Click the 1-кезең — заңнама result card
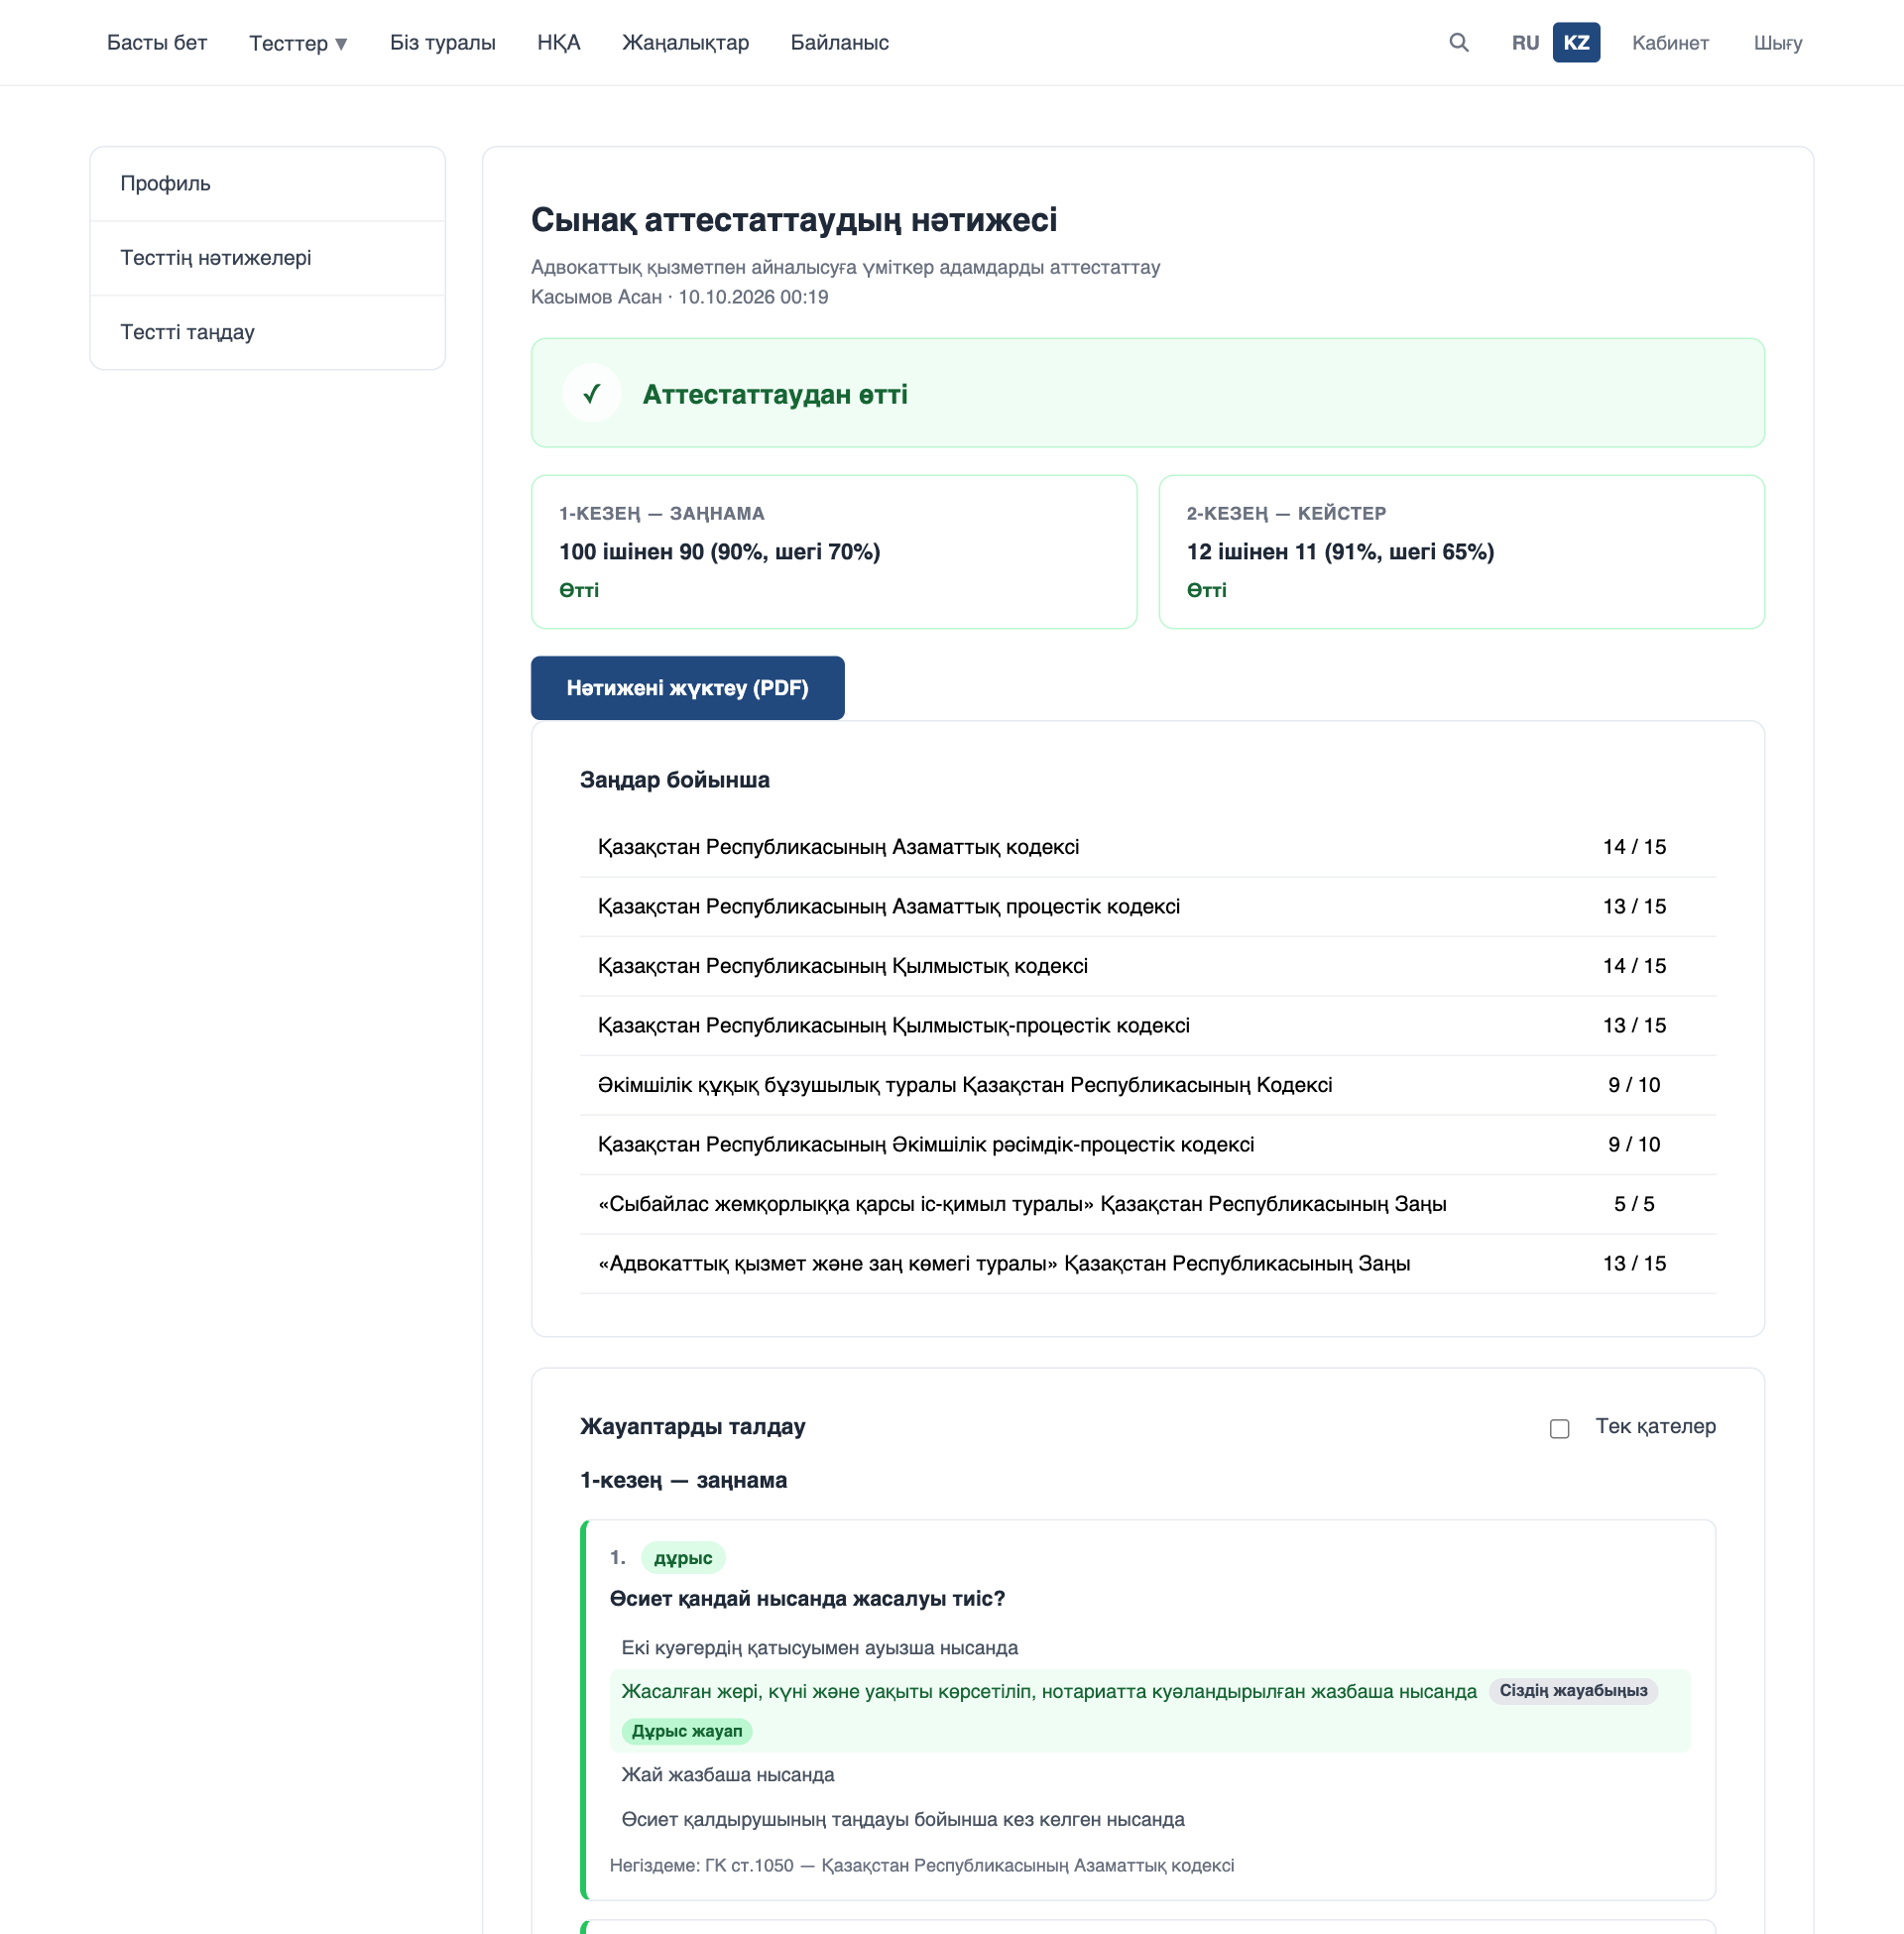1904x1934 pixels. 833,552
